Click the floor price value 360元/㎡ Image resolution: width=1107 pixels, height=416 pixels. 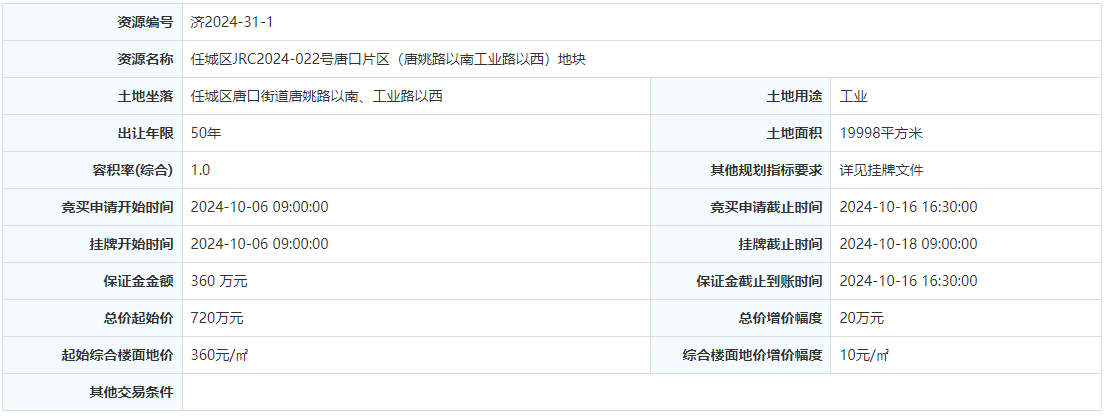click(219, 355)
